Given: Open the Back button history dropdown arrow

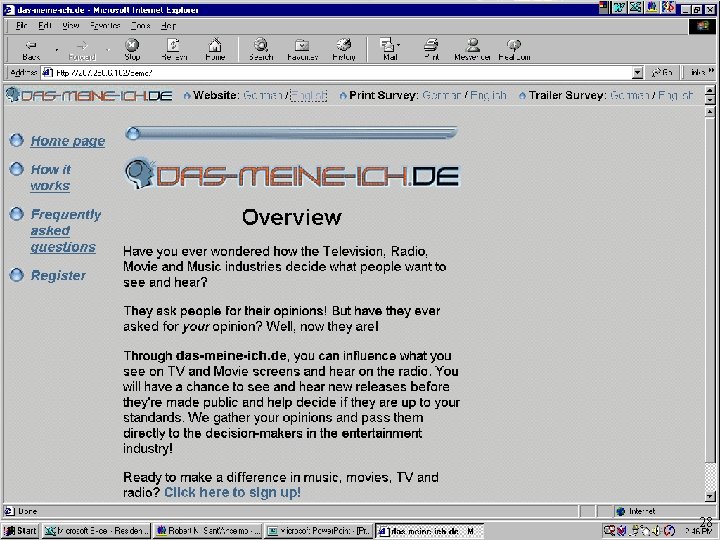Looking at the screenshot, I should tap(56, 50).
